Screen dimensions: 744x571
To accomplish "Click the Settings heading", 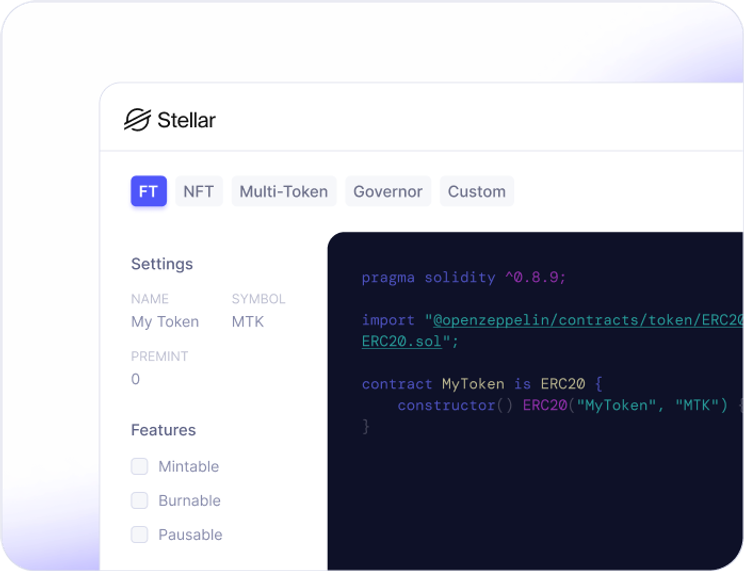I will point(162,264).
